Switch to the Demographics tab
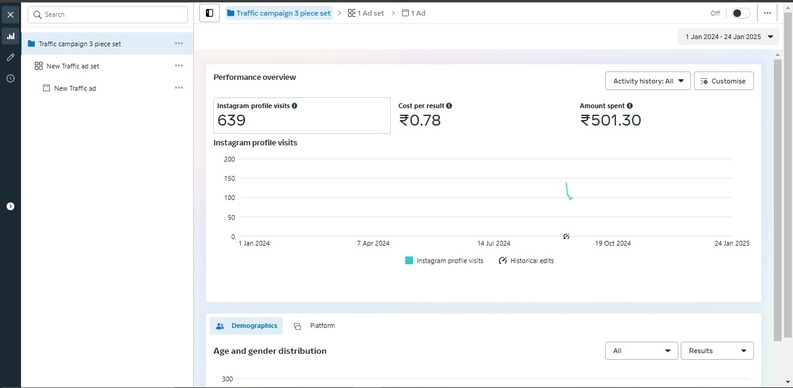Viewport: 793px width, 388px height. point(246,326)
